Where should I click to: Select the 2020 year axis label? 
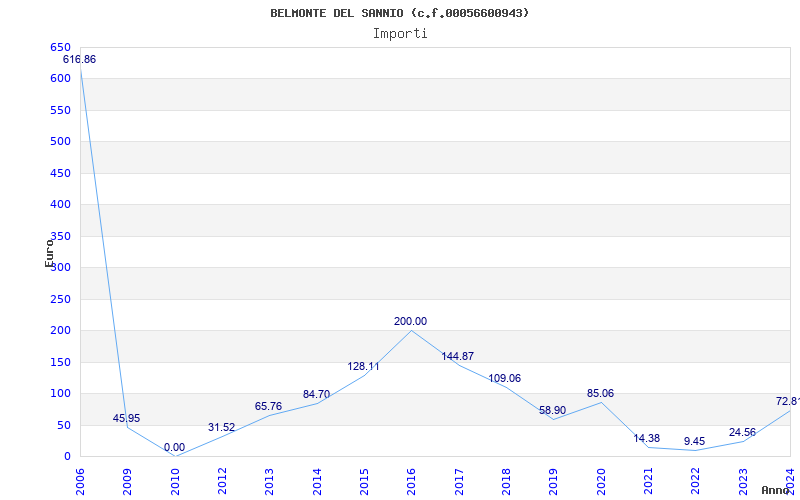coord(601,482)
